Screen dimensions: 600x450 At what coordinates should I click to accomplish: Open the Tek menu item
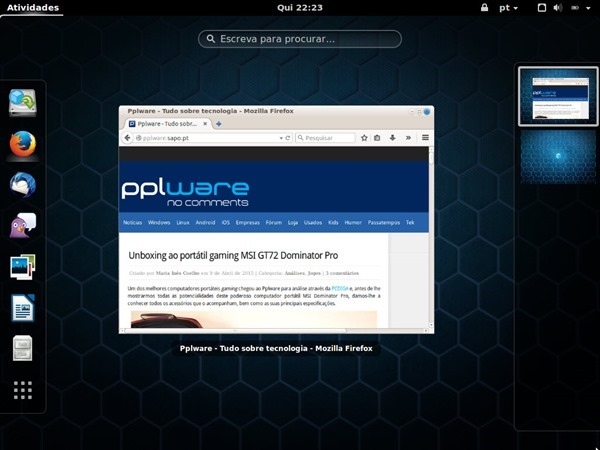tap(410, 222)
